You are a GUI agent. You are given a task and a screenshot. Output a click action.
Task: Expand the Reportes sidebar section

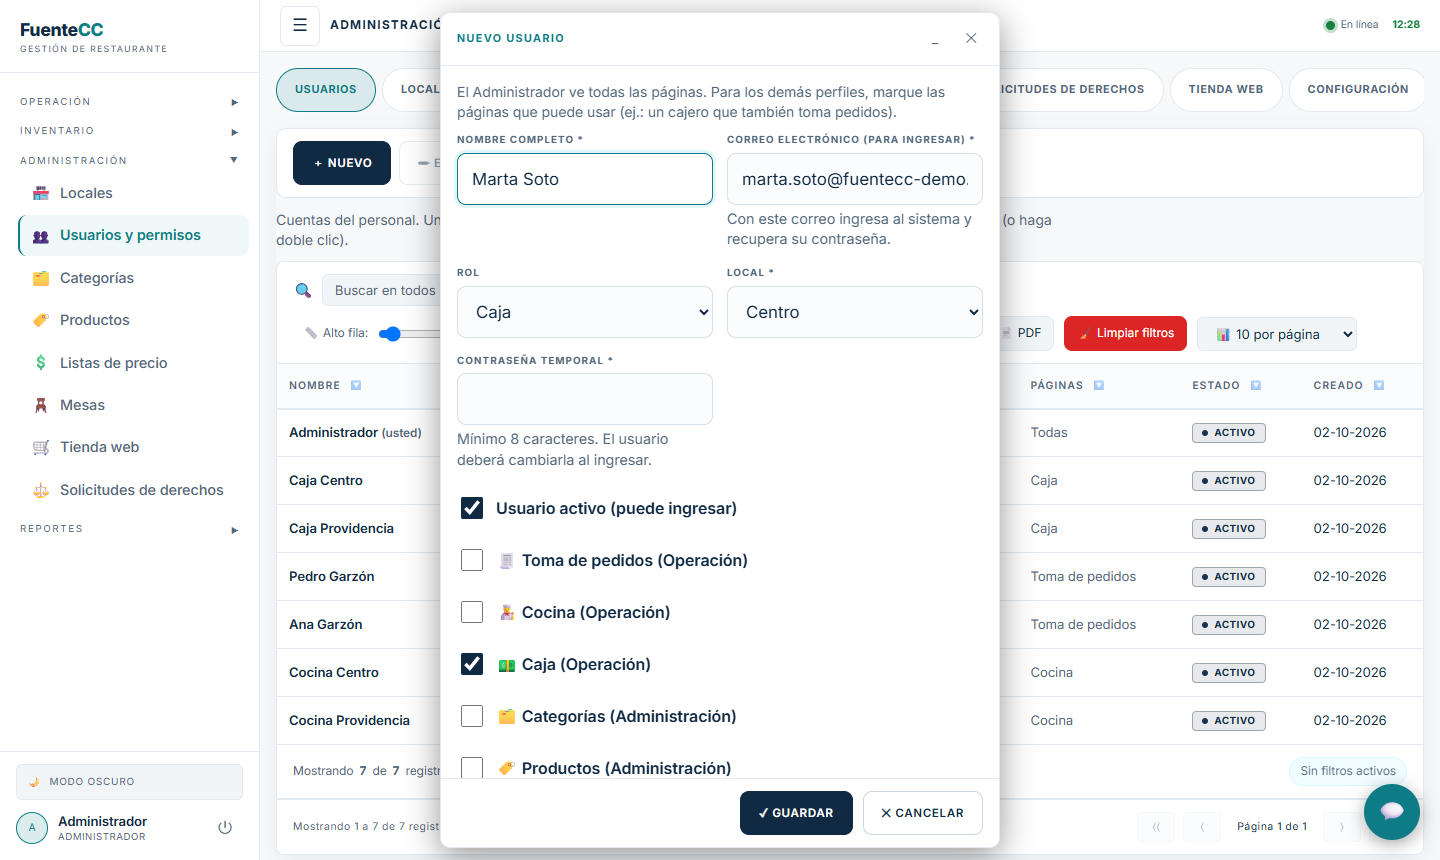(129, 529)
